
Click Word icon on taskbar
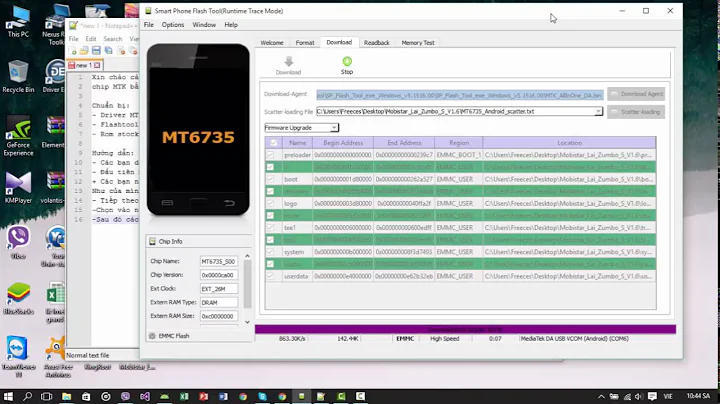(x=223, y=396)
